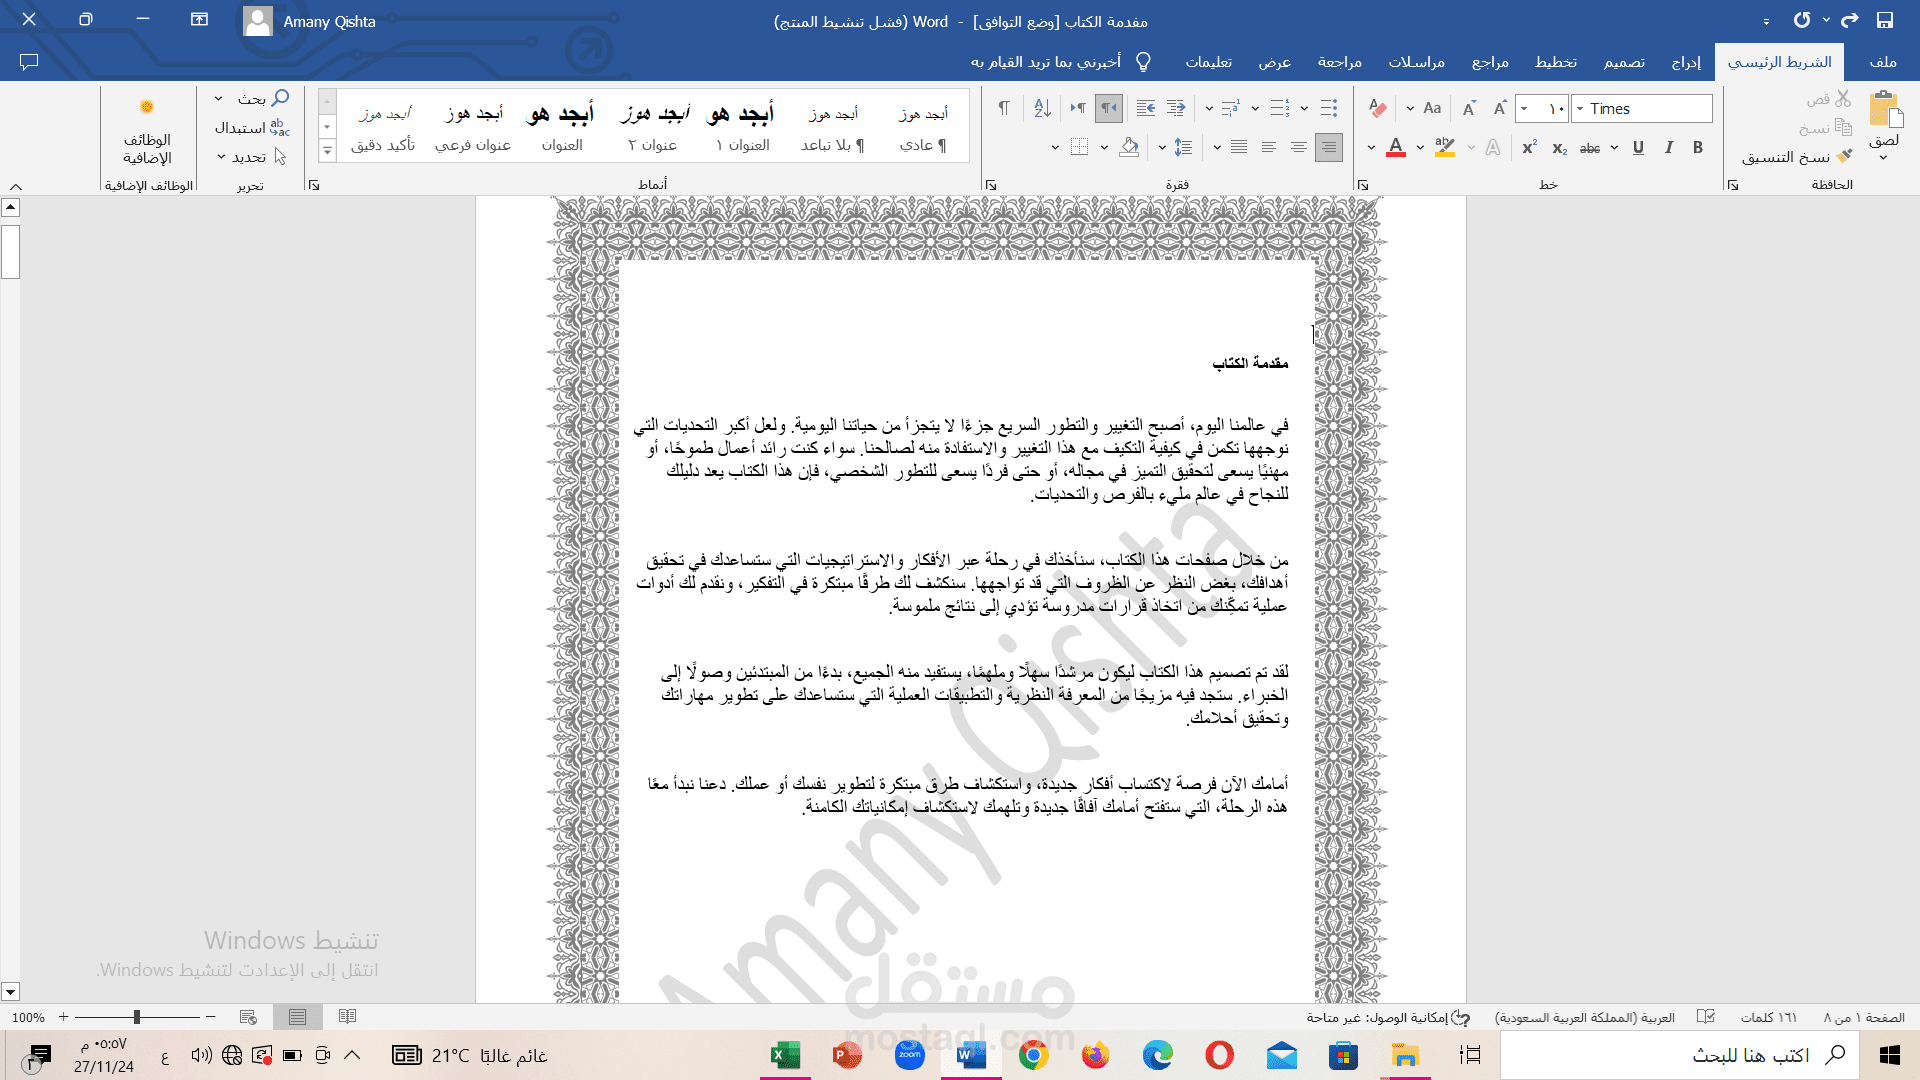Click the Format Painter brush icon
This screenshot has width=1920, height=1080.
1845,156
